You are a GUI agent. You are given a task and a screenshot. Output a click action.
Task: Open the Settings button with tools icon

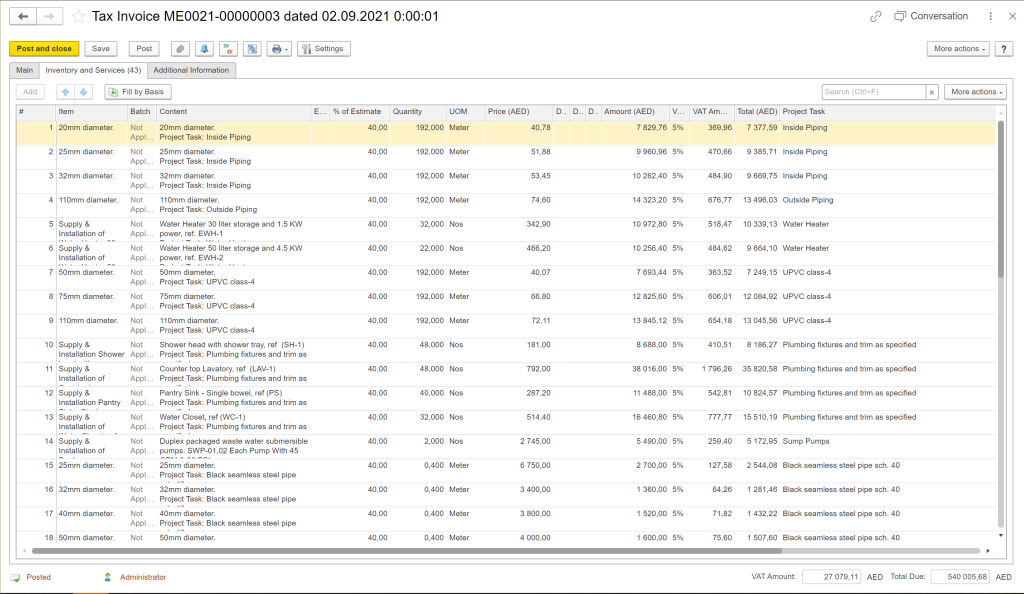(x=324, y=49)
